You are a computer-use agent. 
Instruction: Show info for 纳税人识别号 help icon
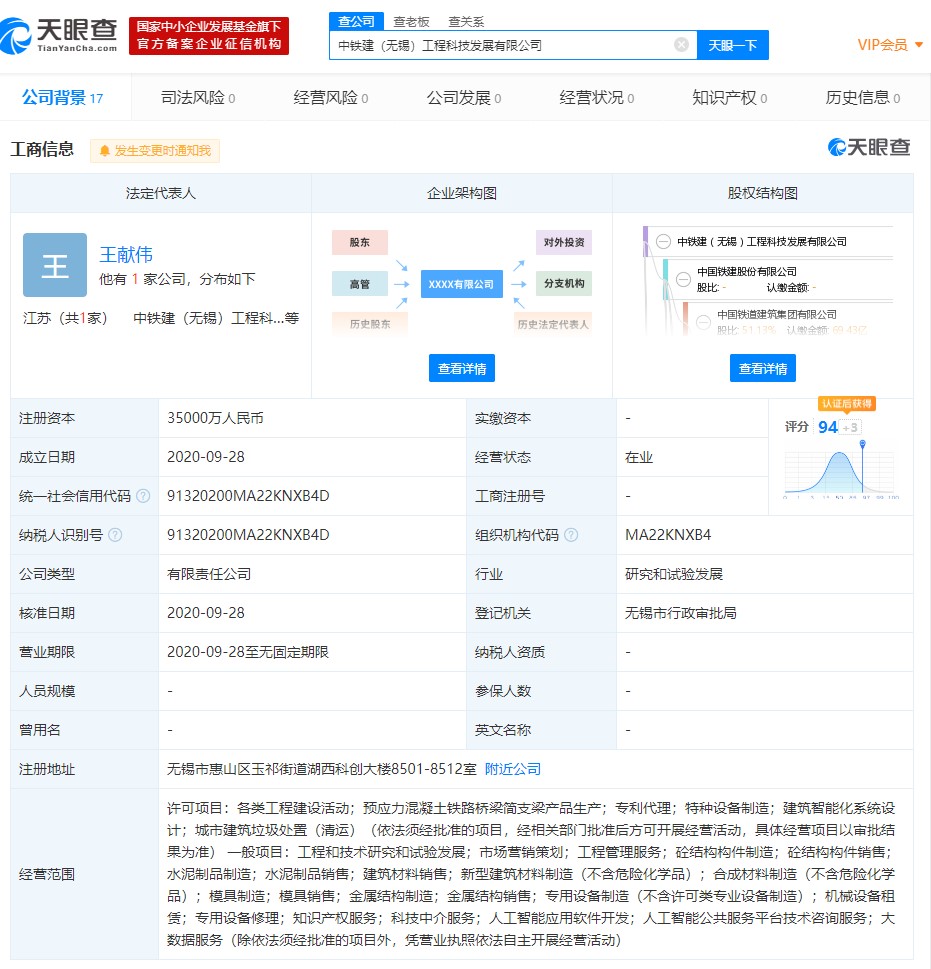115,535
